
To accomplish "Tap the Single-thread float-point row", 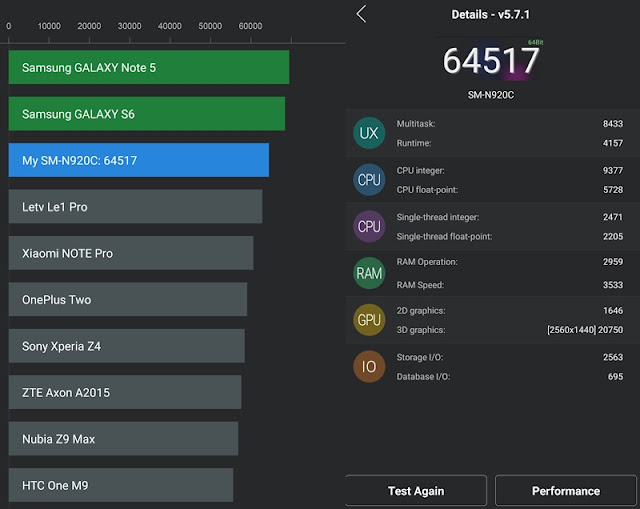I will pyautogui.click(x=510, y=236).
